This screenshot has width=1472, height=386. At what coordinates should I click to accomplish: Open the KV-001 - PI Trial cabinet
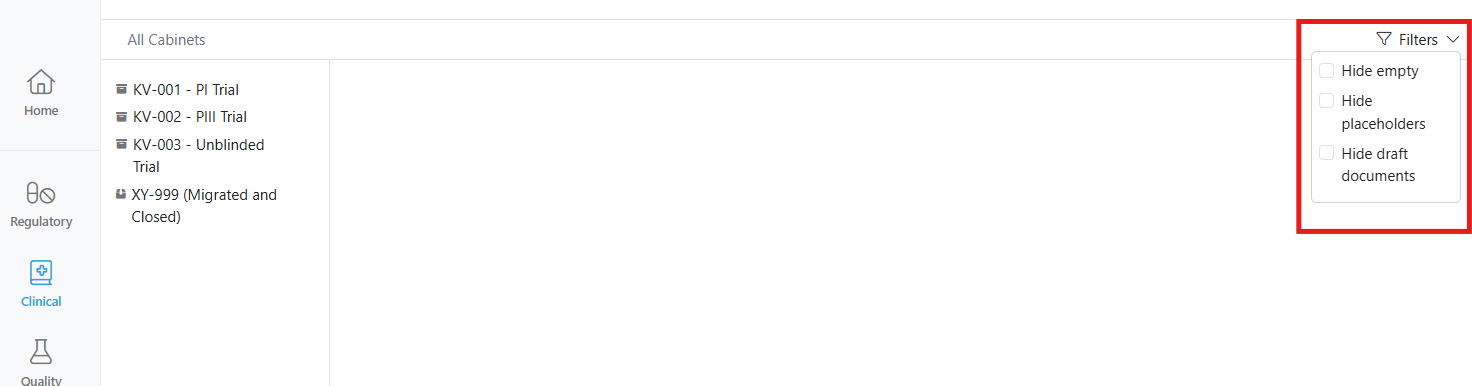(x=186, y=89)
